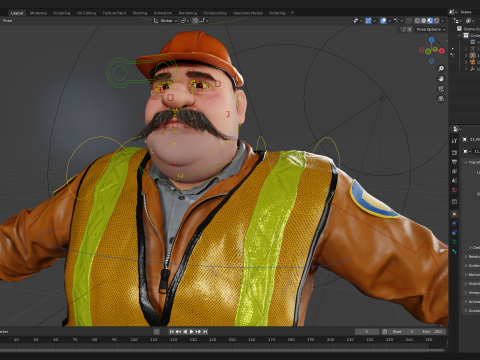Open the Pose Options dropdown

431,30
